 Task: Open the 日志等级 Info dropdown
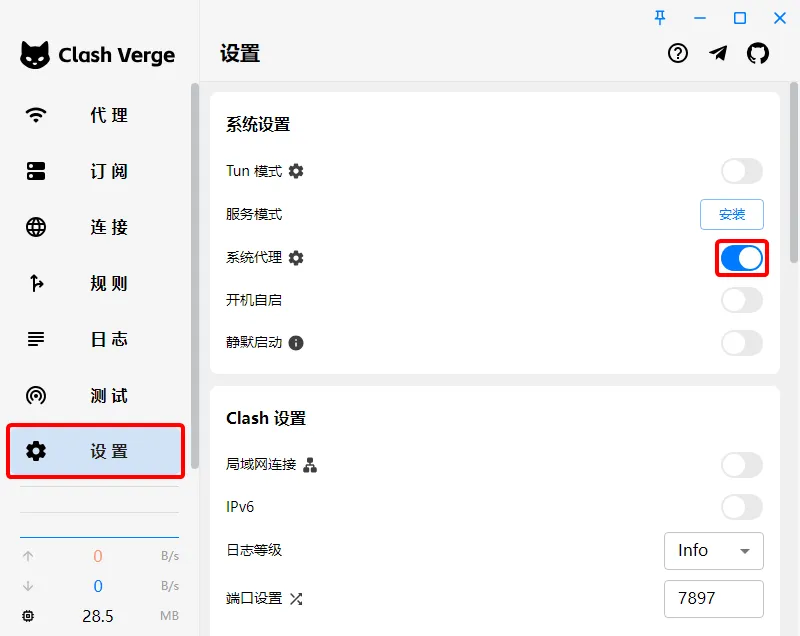pyautogui.click(x=713, y=551)
